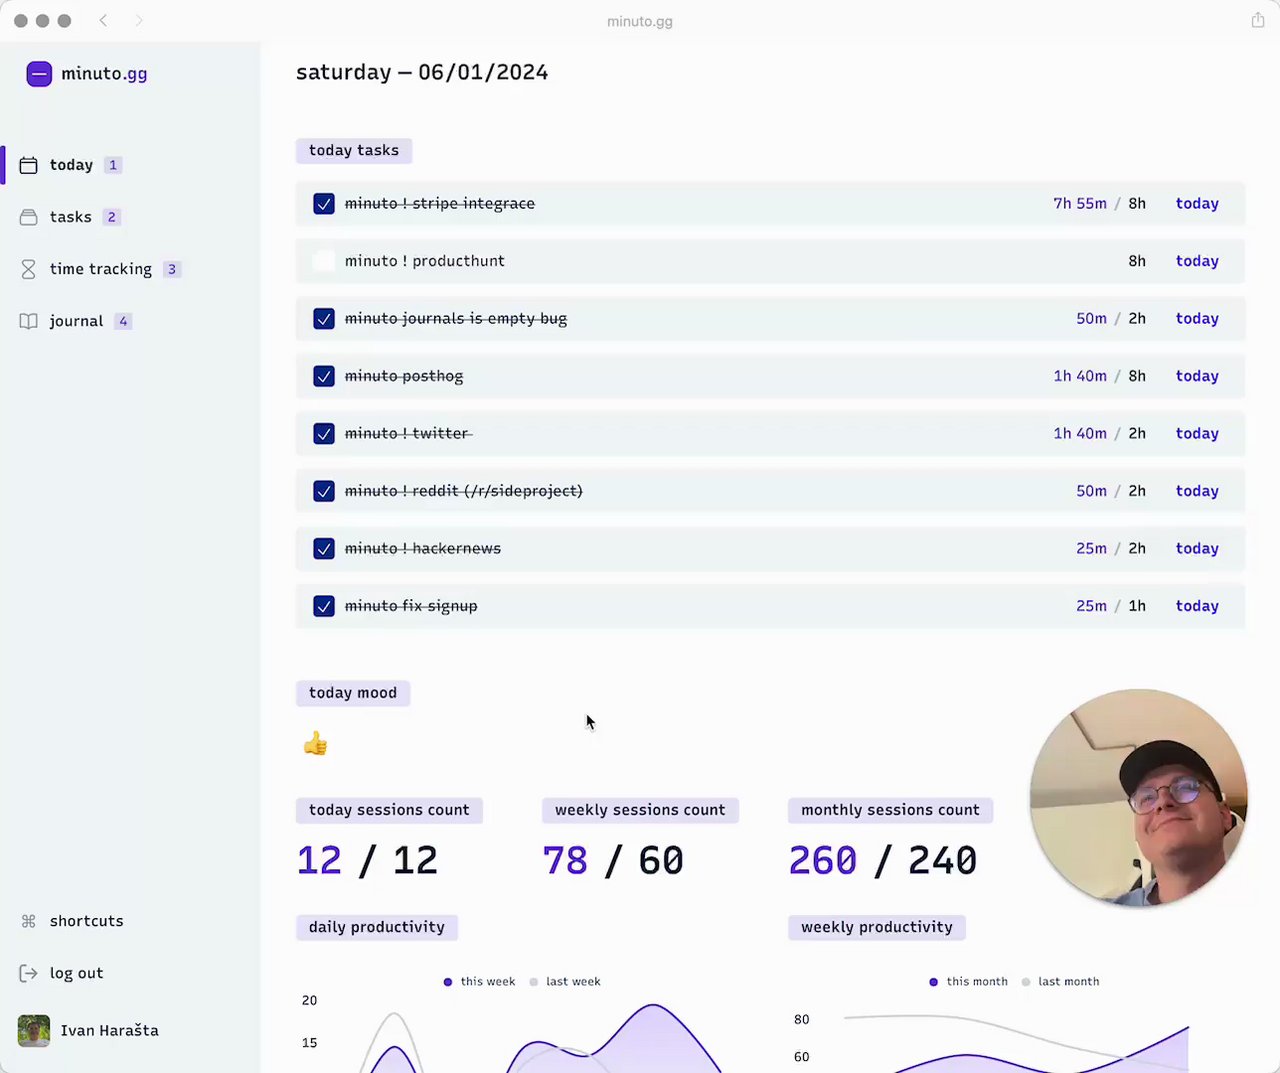
Task: Select log out in sidebar
Action: [76, 973]
